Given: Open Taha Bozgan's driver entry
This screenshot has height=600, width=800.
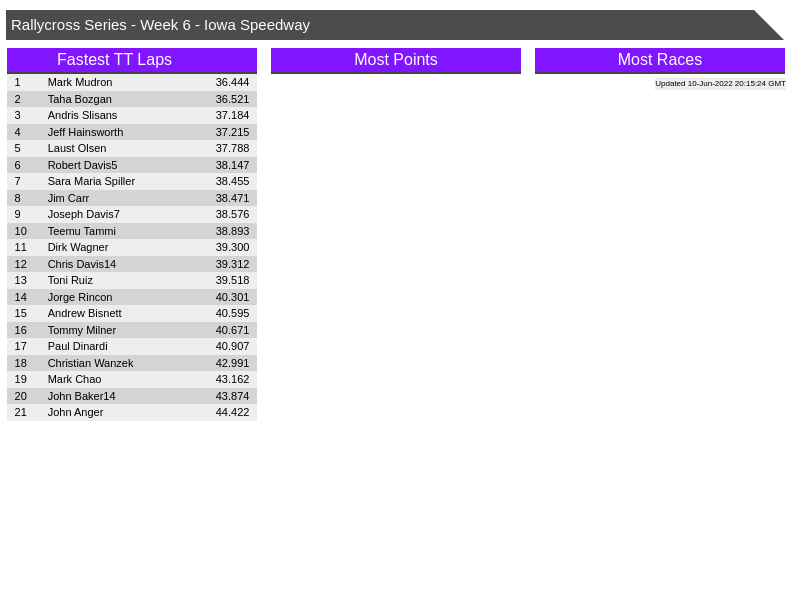Looking at the screenshot, I should 80,99.
